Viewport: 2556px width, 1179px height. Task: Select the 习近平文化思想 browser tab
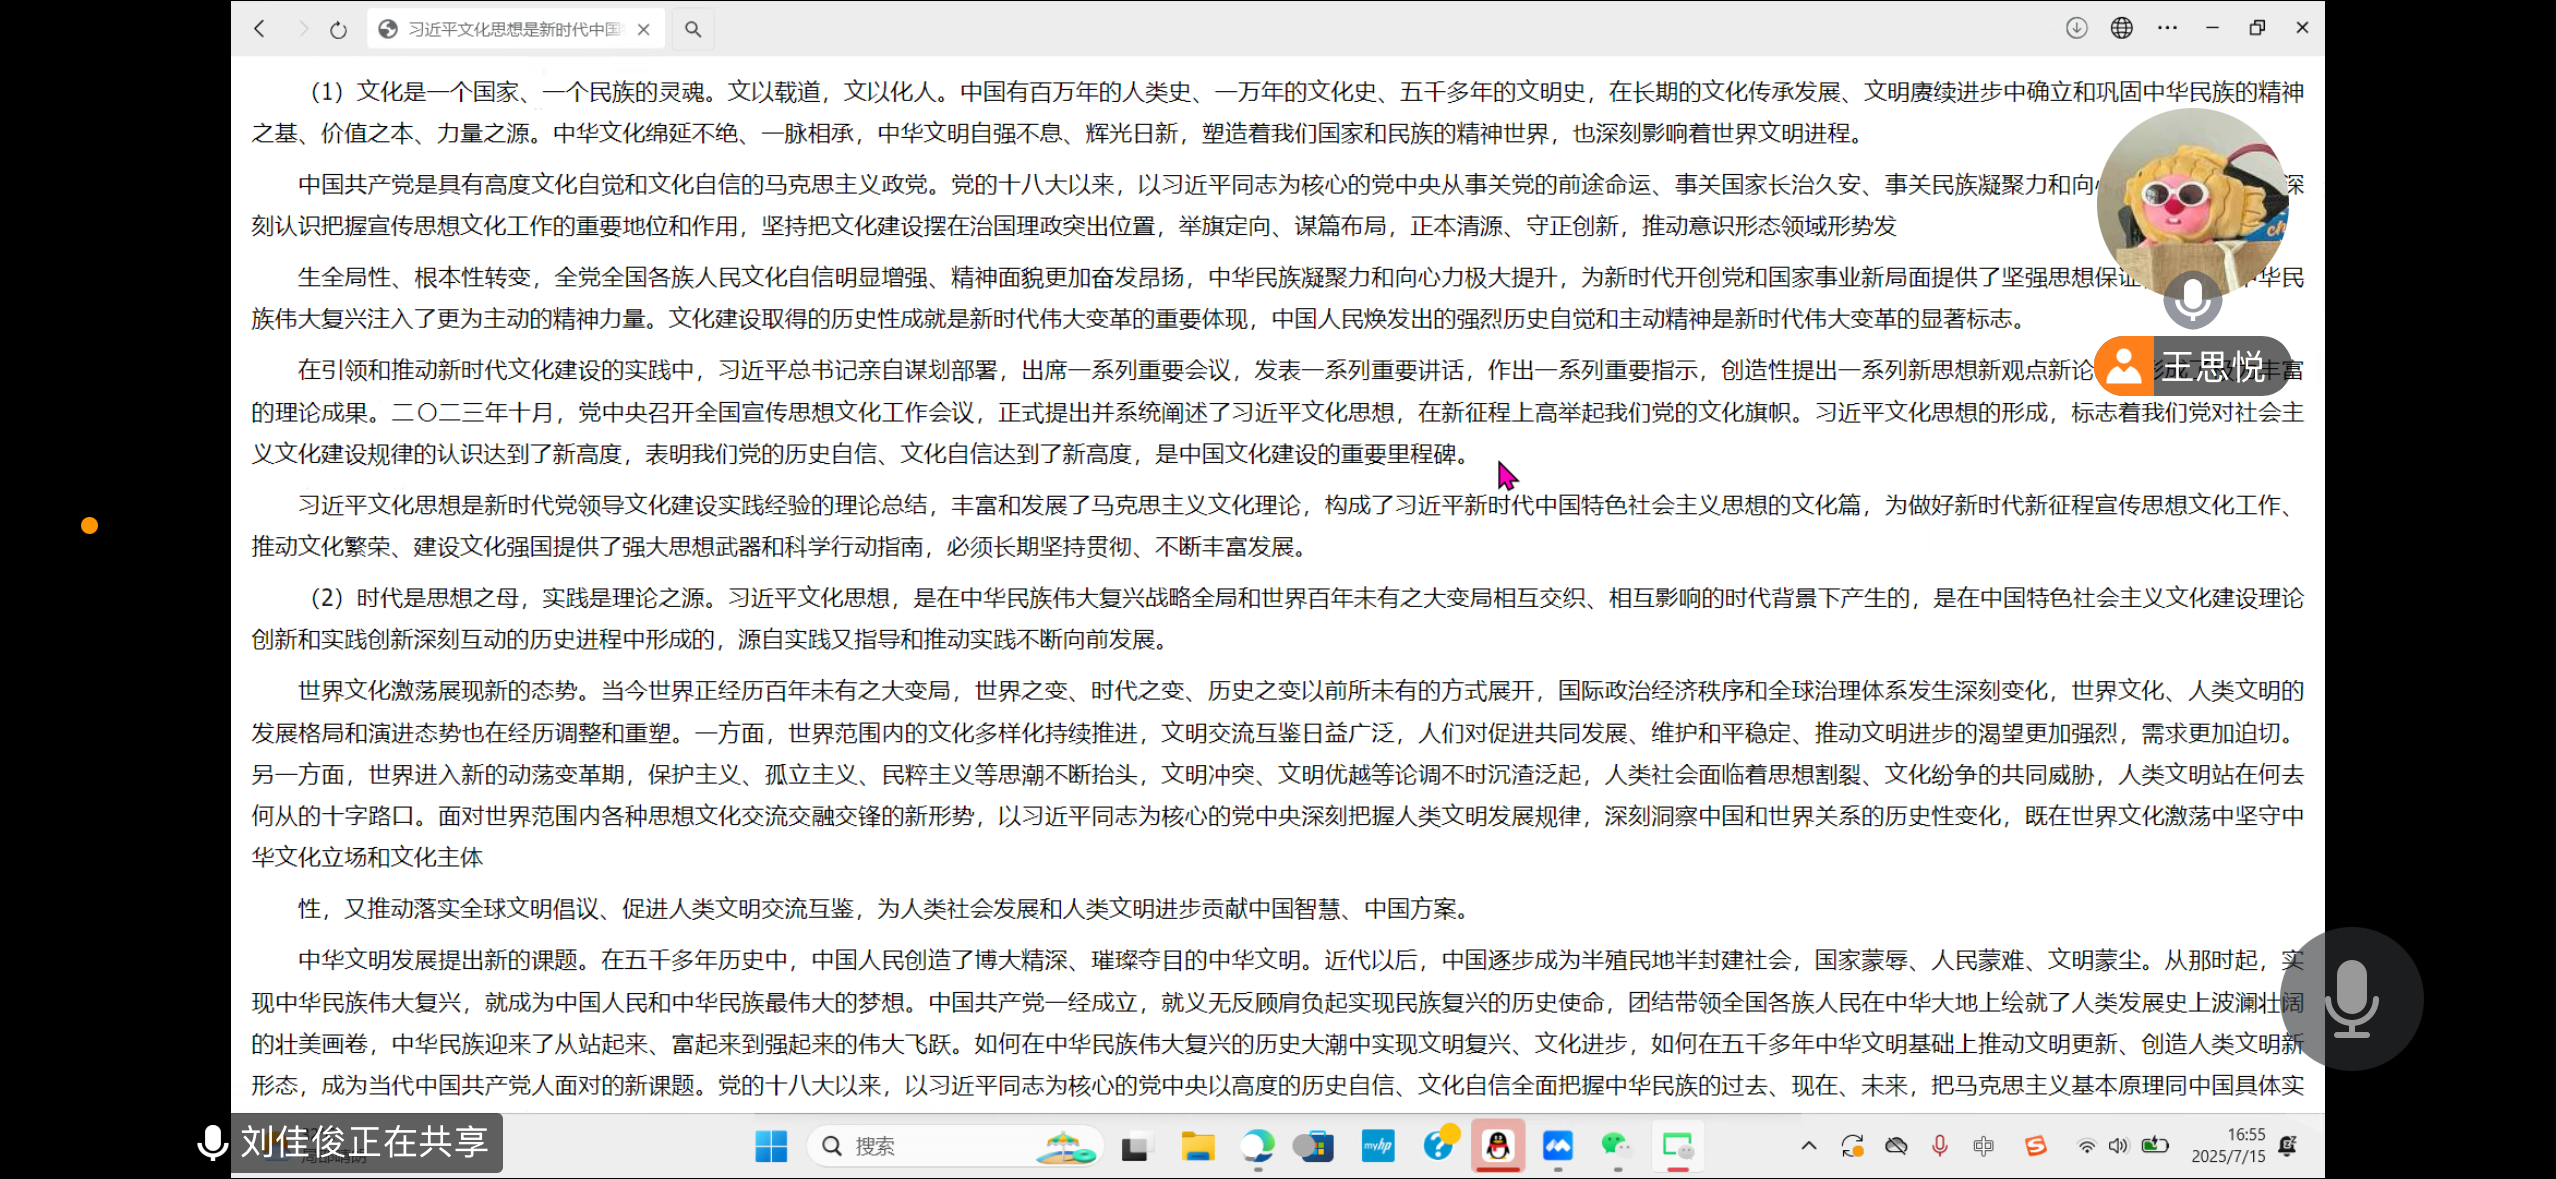click(x=510, y=30)
